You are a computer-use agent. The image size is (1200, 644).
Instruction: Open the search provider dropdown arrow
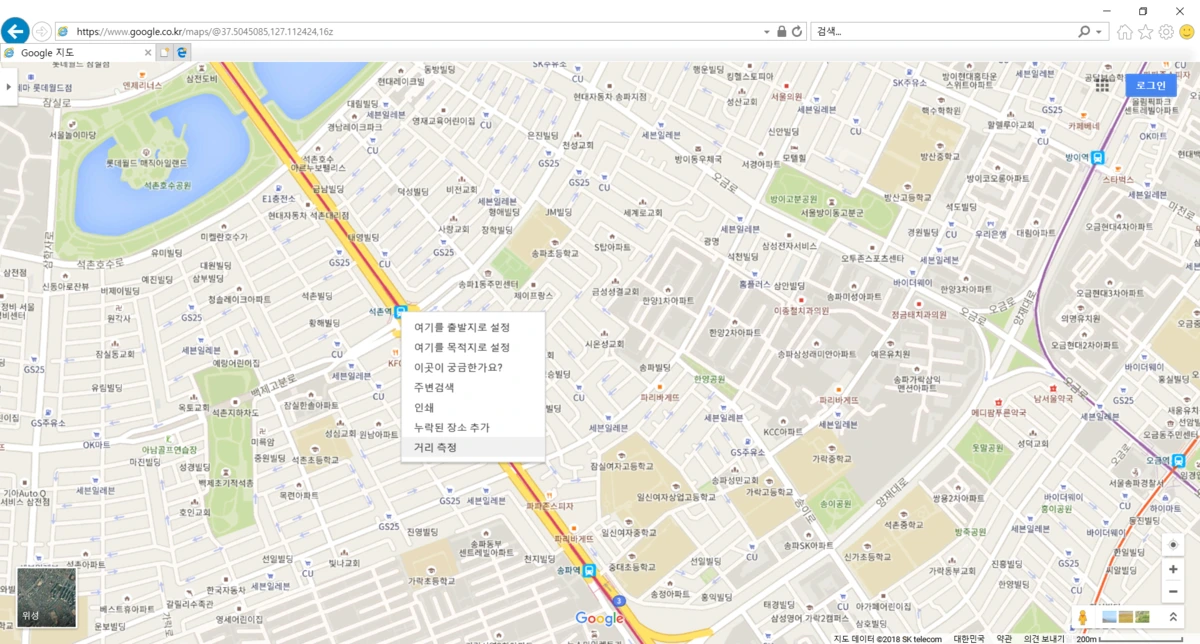[1101, 32]
